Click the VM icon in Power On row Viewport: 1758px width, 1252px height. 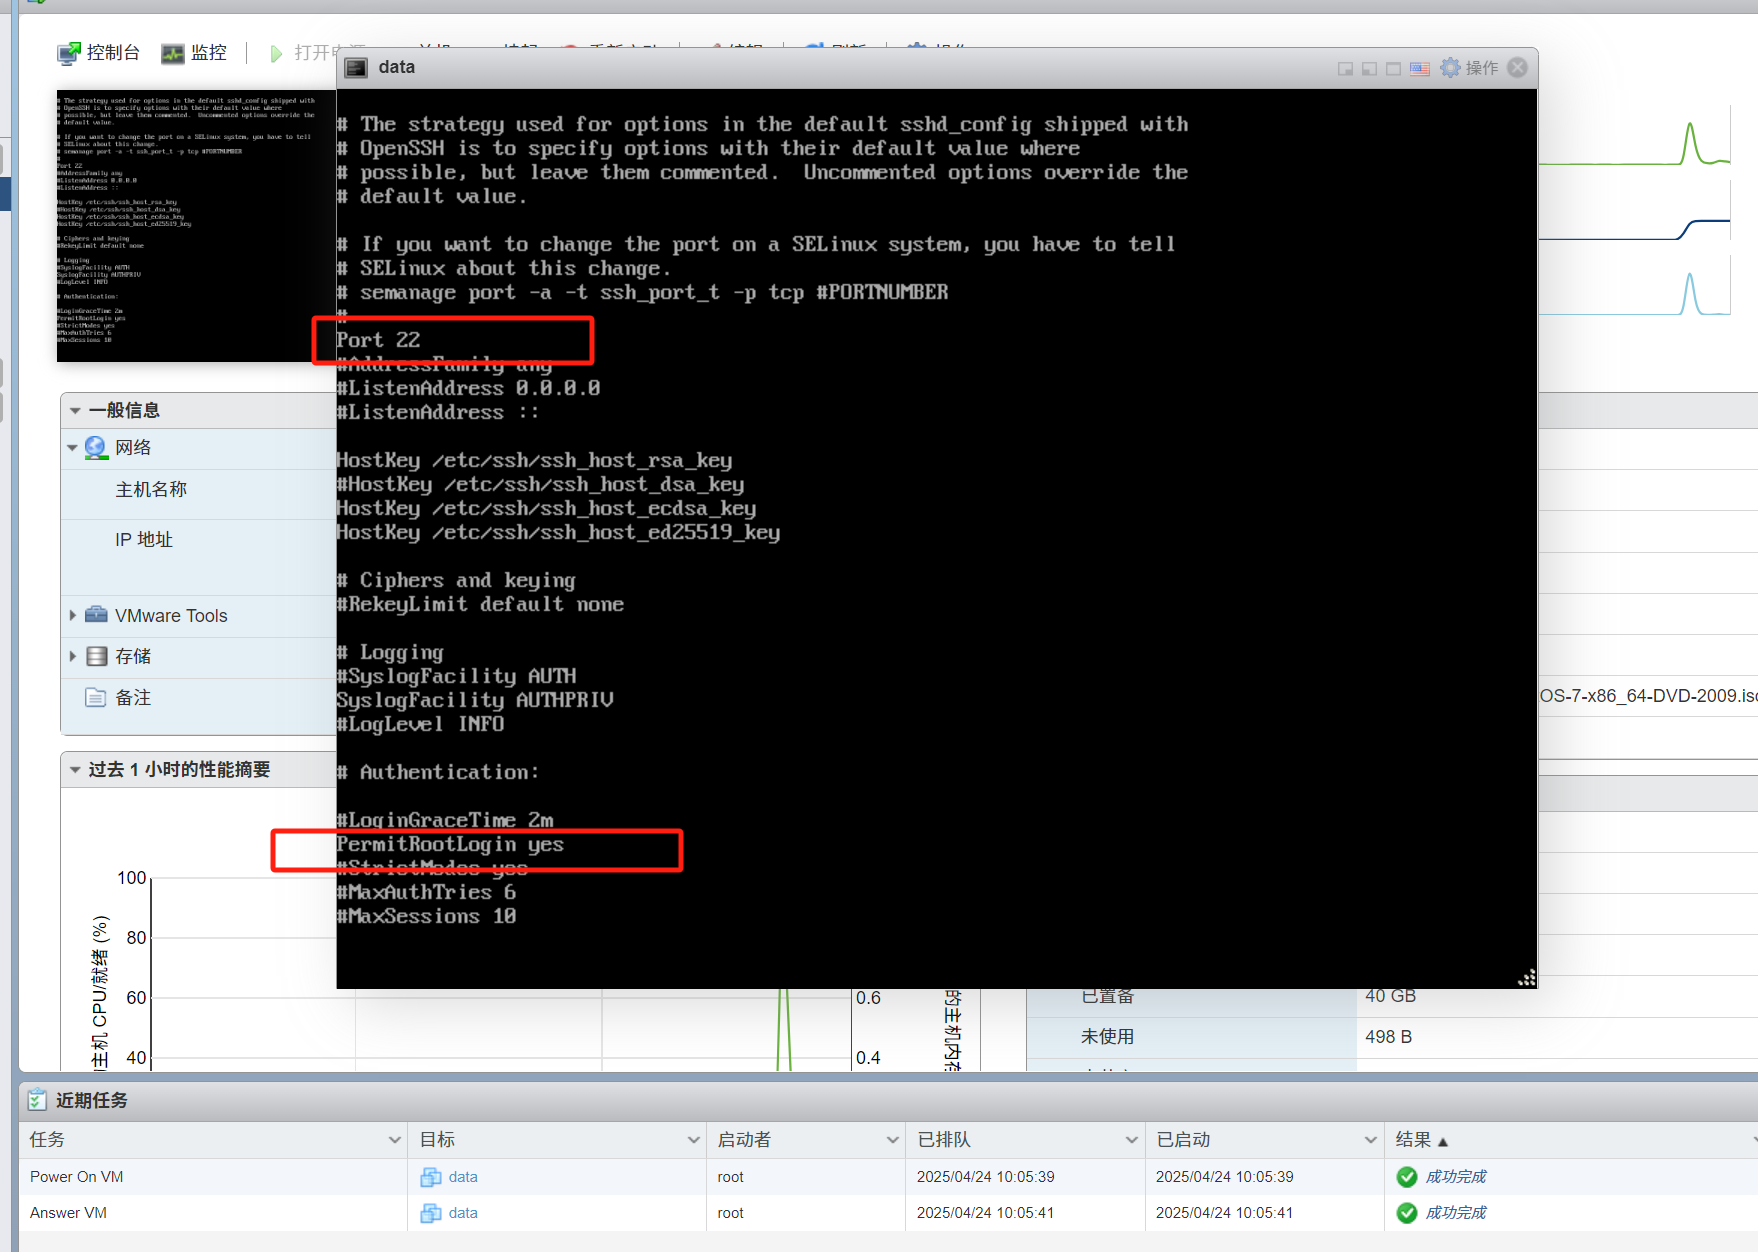point(431,1177)
